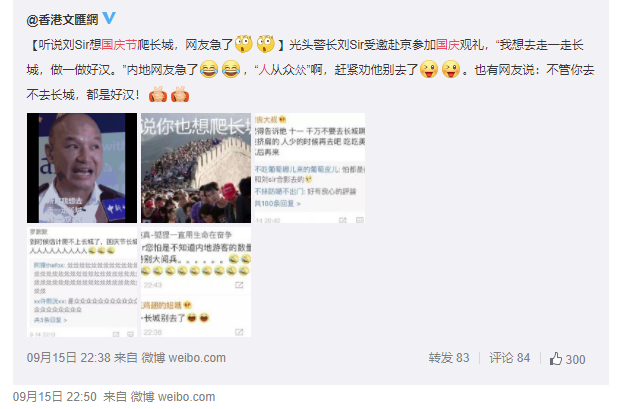Open the bottom-middle laughing emoji screenshot thumbnail

pos(196,282)
